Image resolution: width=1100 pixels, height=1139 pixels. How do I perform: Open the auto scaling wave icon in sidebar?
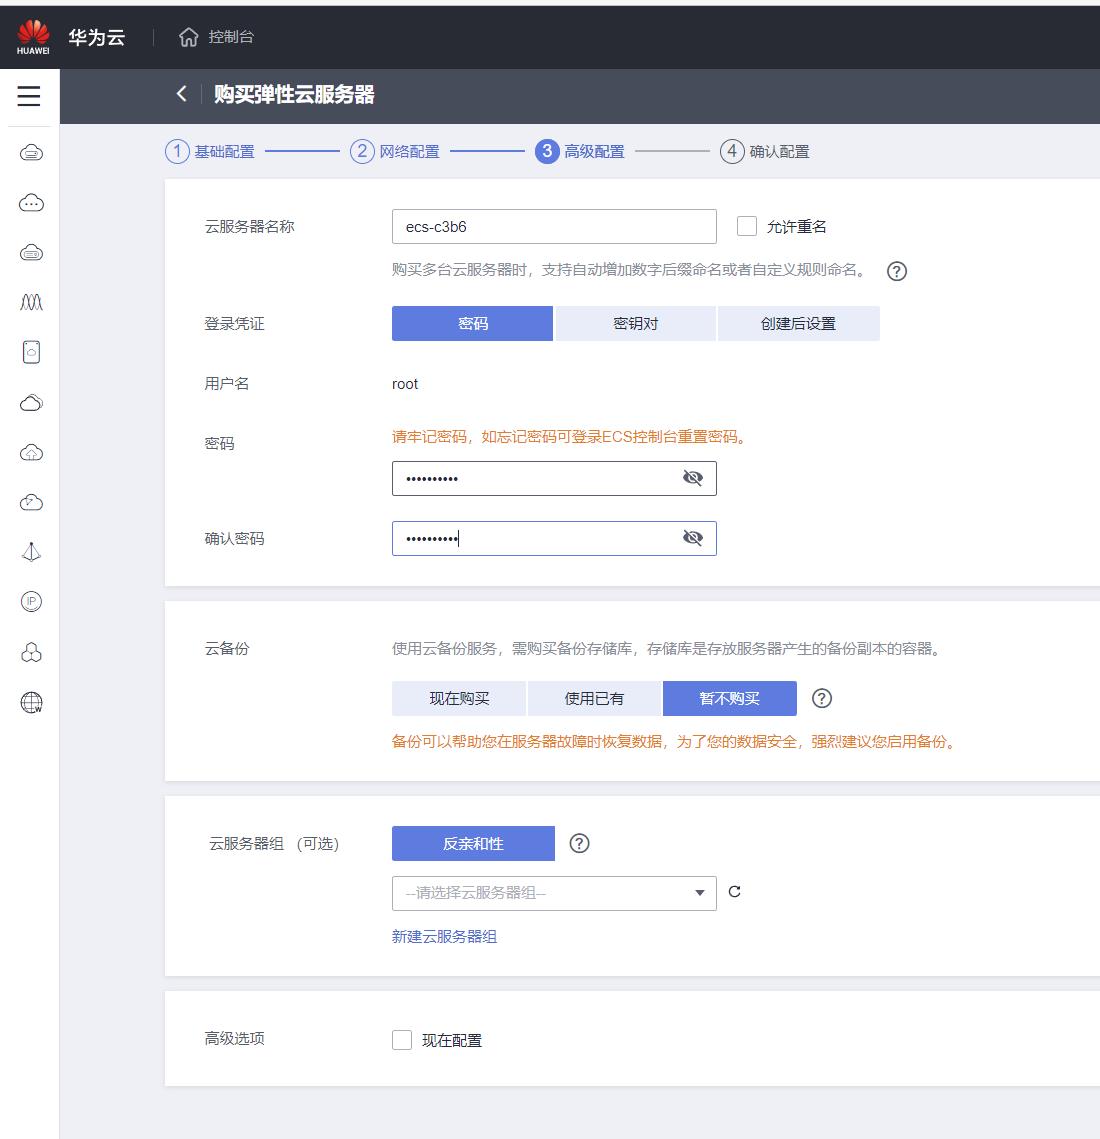31,302
